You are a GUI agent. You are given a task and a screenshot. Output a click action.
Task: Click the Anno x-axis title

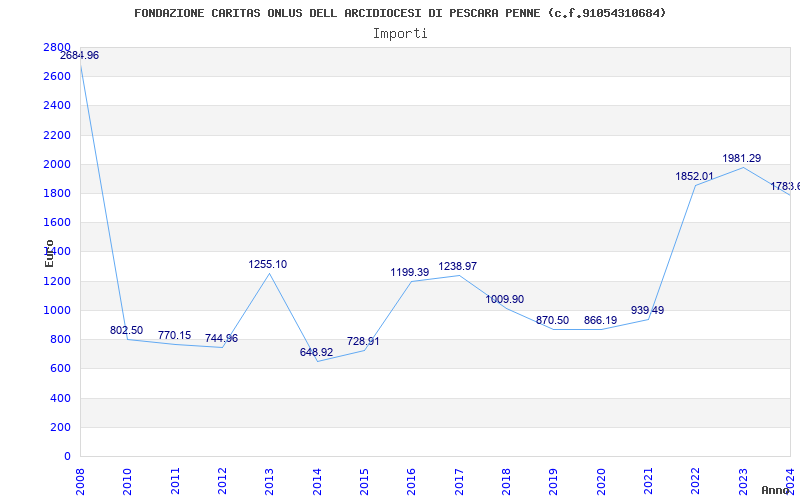pos(775,490)
